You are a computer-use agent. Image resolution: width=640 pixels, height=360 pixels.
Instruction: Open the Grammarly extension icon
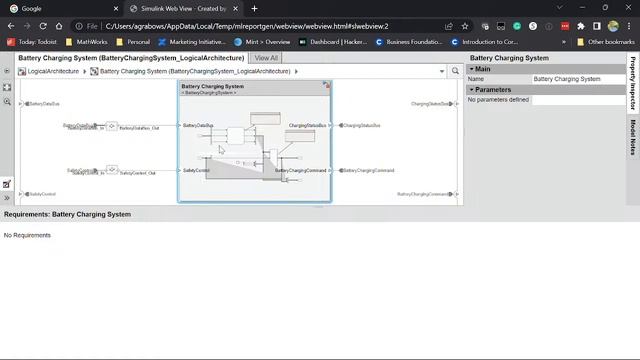pyautogui.click(x=517, y=26)
